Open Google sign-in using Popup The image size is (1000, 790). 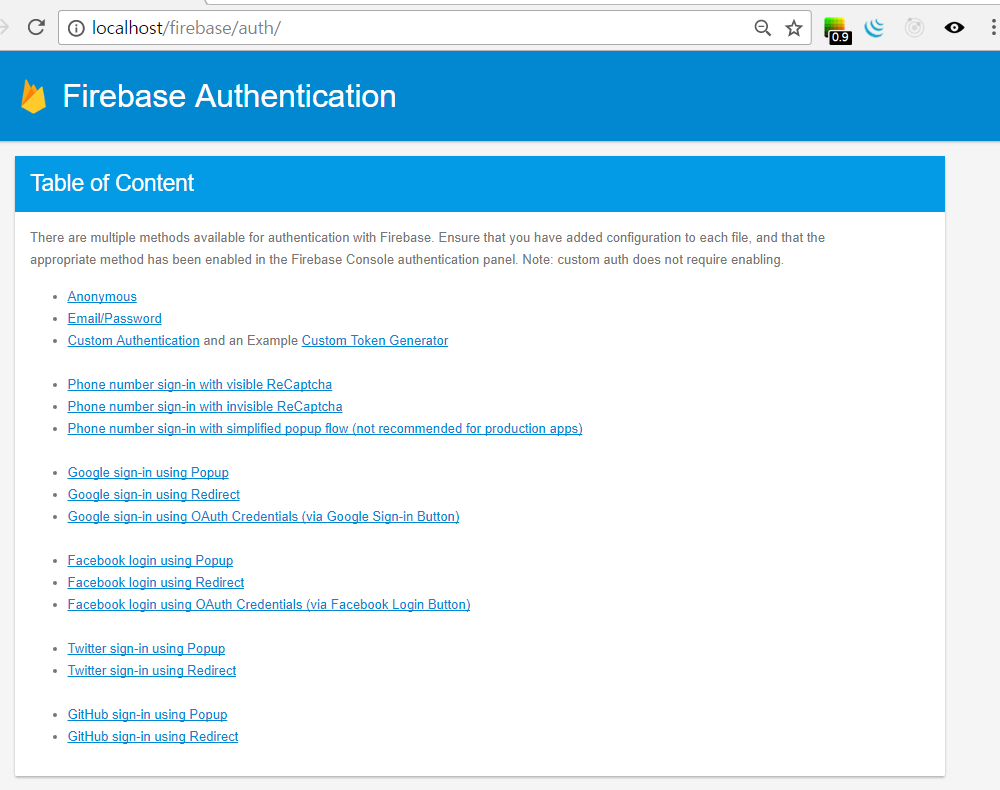[x=148, y=473]
